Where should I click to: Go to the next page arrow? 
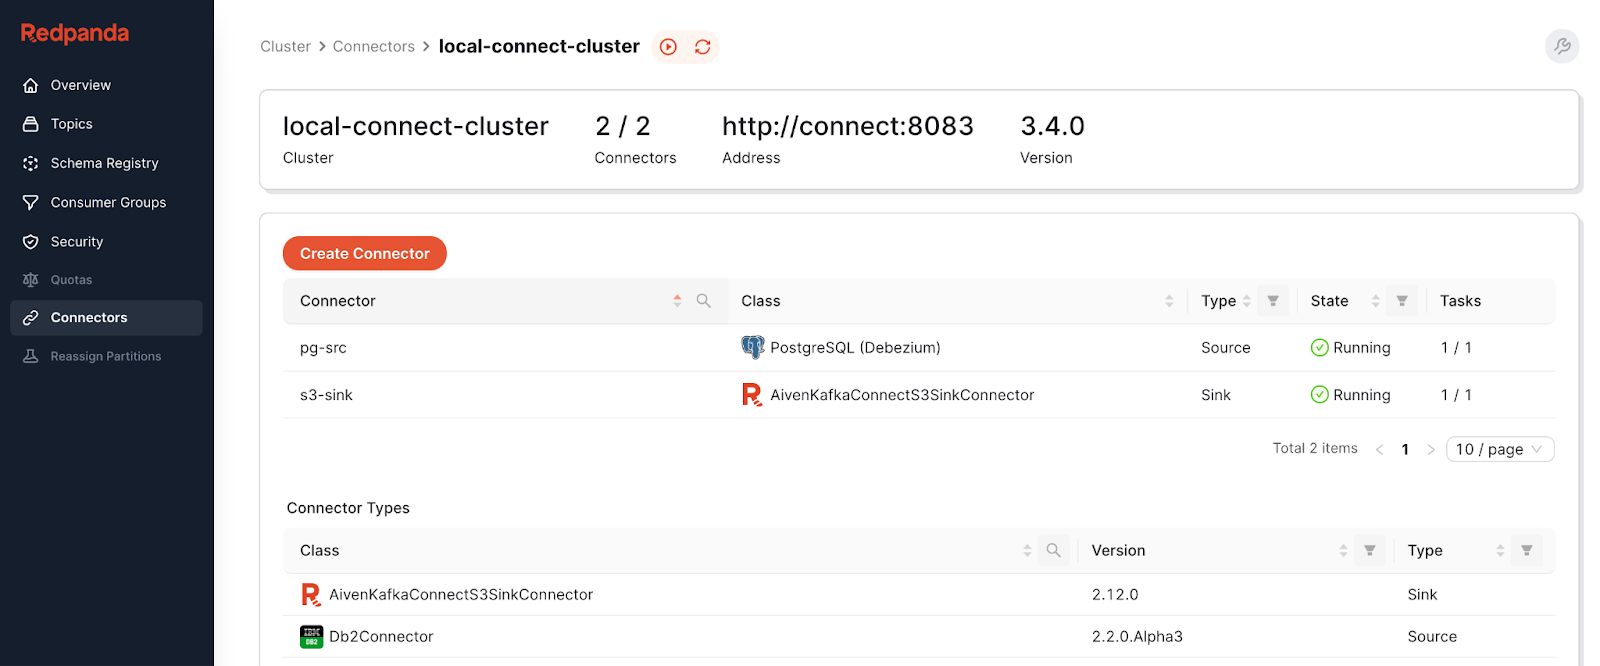1431,449
